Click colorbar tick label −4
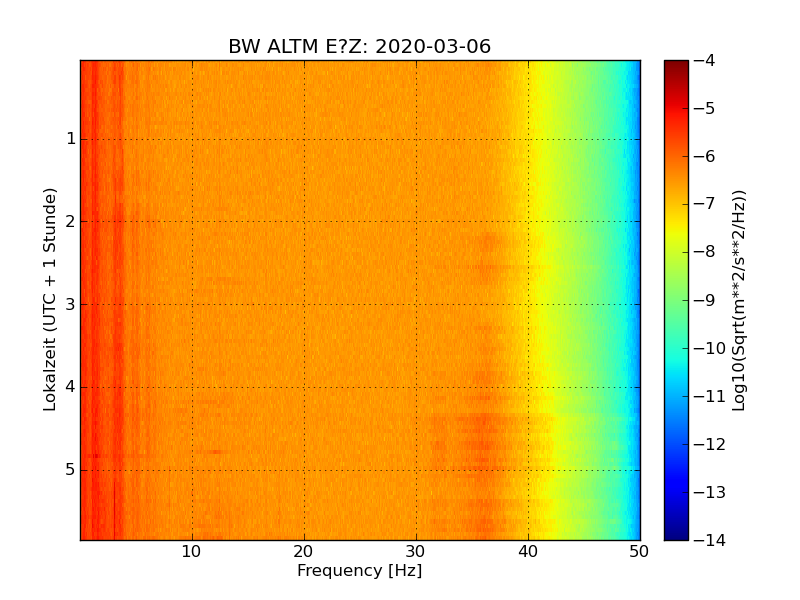Viewport: 800px width, 600px height. pos(705,61)
